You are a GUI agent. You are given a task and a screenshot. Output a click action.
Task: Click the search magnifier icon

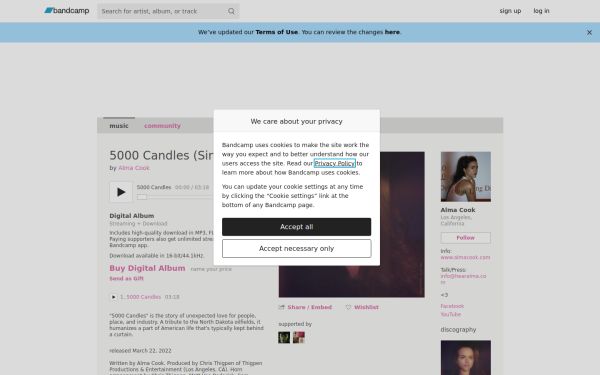[231, 11]
